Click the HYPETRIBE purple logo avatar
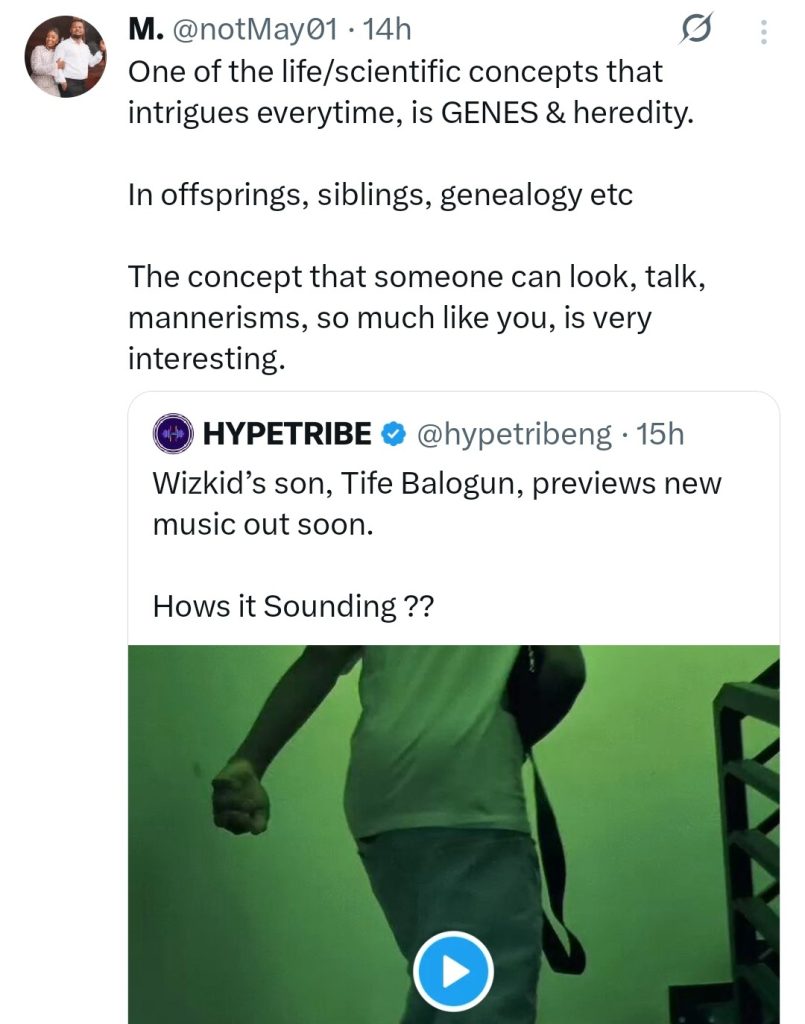Viewport: 805px width, 1024px height. point(172,433)
